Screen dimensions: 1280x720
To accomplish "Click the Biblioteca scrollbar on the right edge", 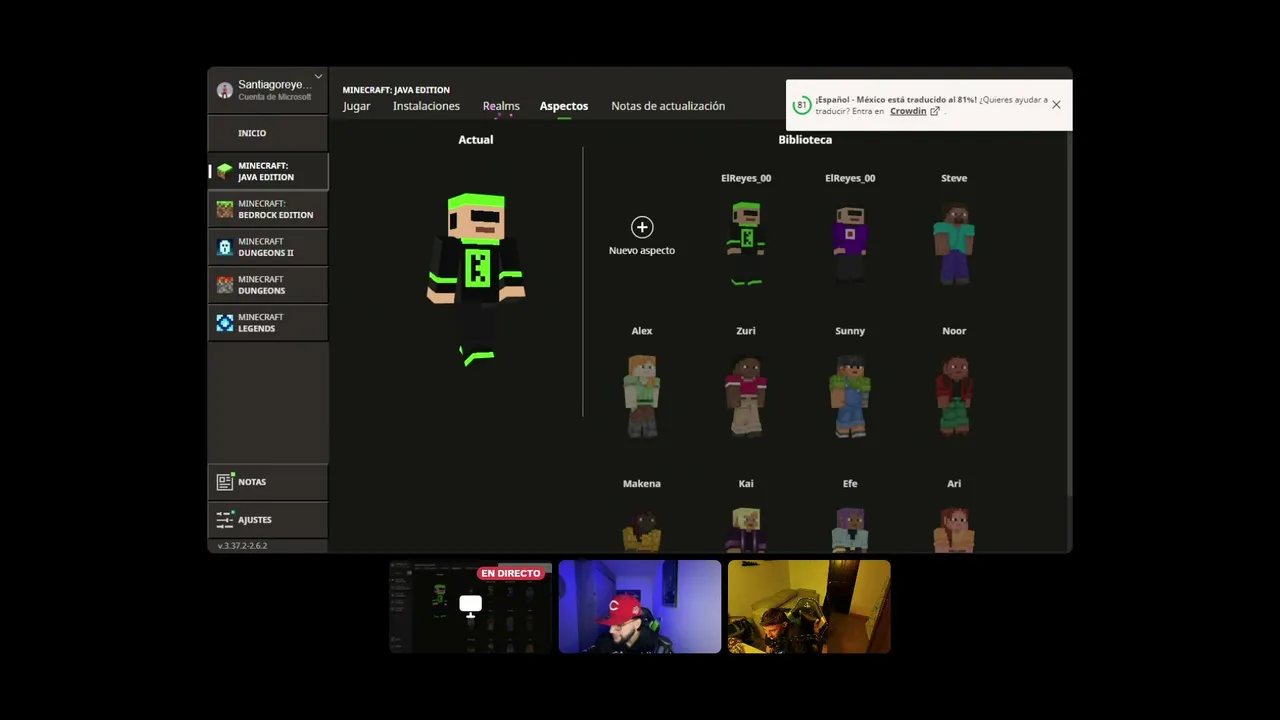I will (x=1069, y=312).
